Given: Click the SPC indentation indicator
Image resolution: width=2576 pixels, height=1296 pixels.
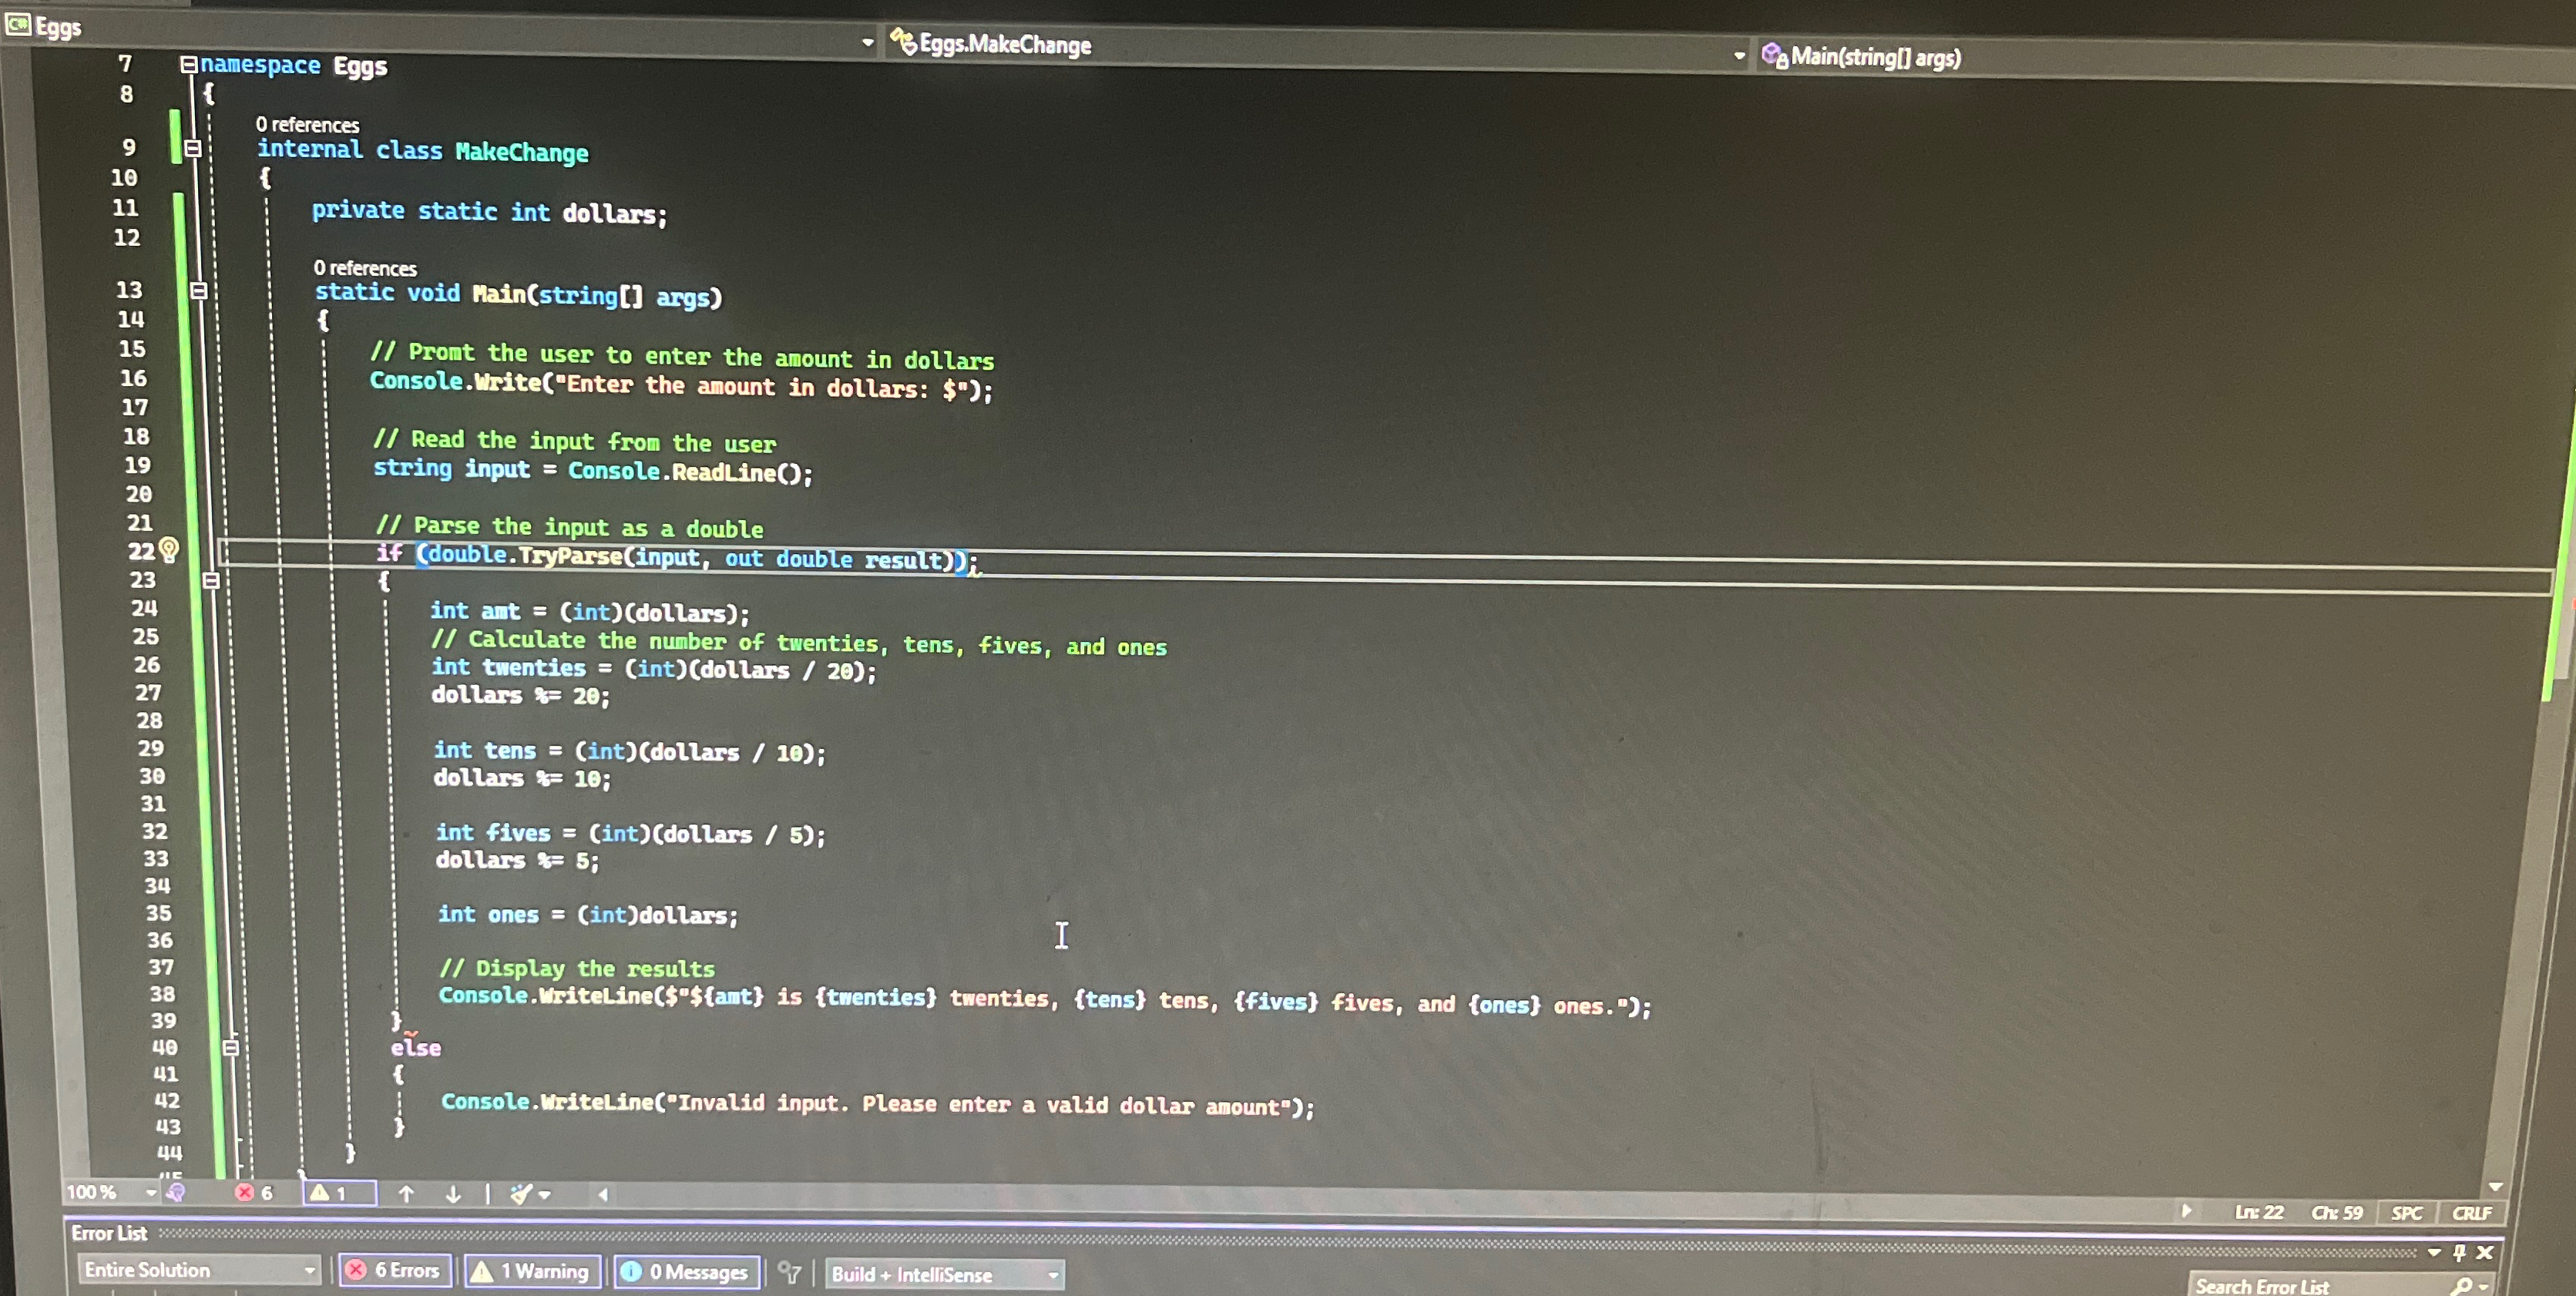Looking at the screenshot, I should pyautogui.click(x=2406, y=1213).
